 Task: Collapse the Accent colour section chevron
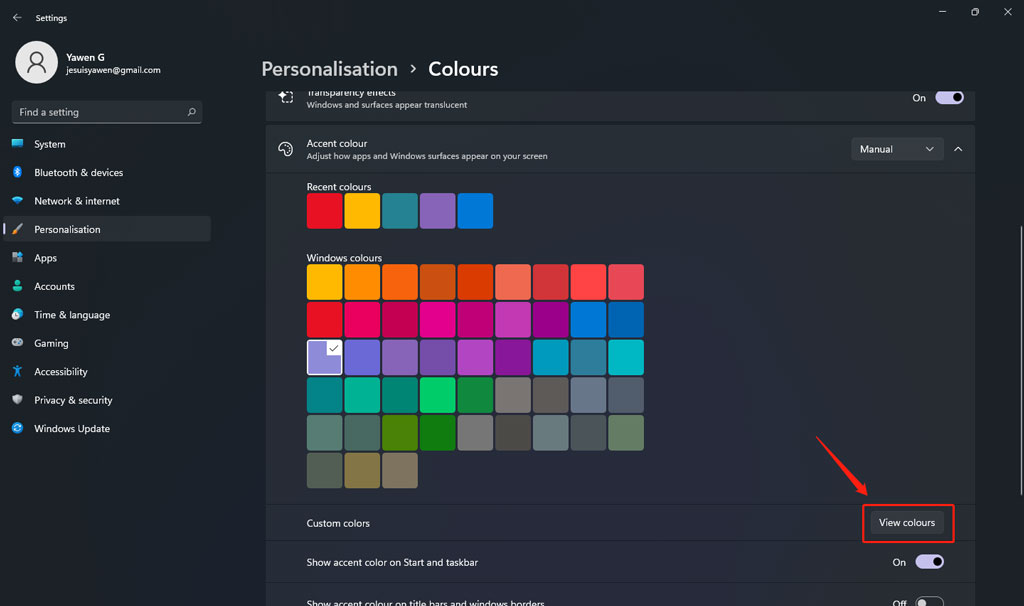(957, 148)
